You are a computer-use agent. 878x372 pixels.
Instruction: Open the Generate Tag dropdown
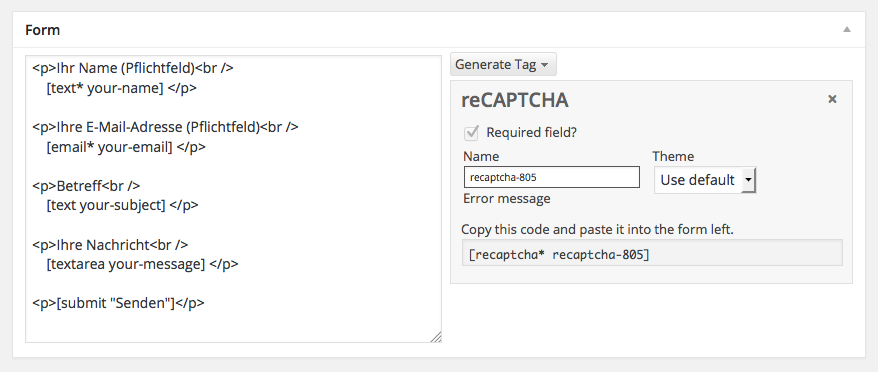503,64
